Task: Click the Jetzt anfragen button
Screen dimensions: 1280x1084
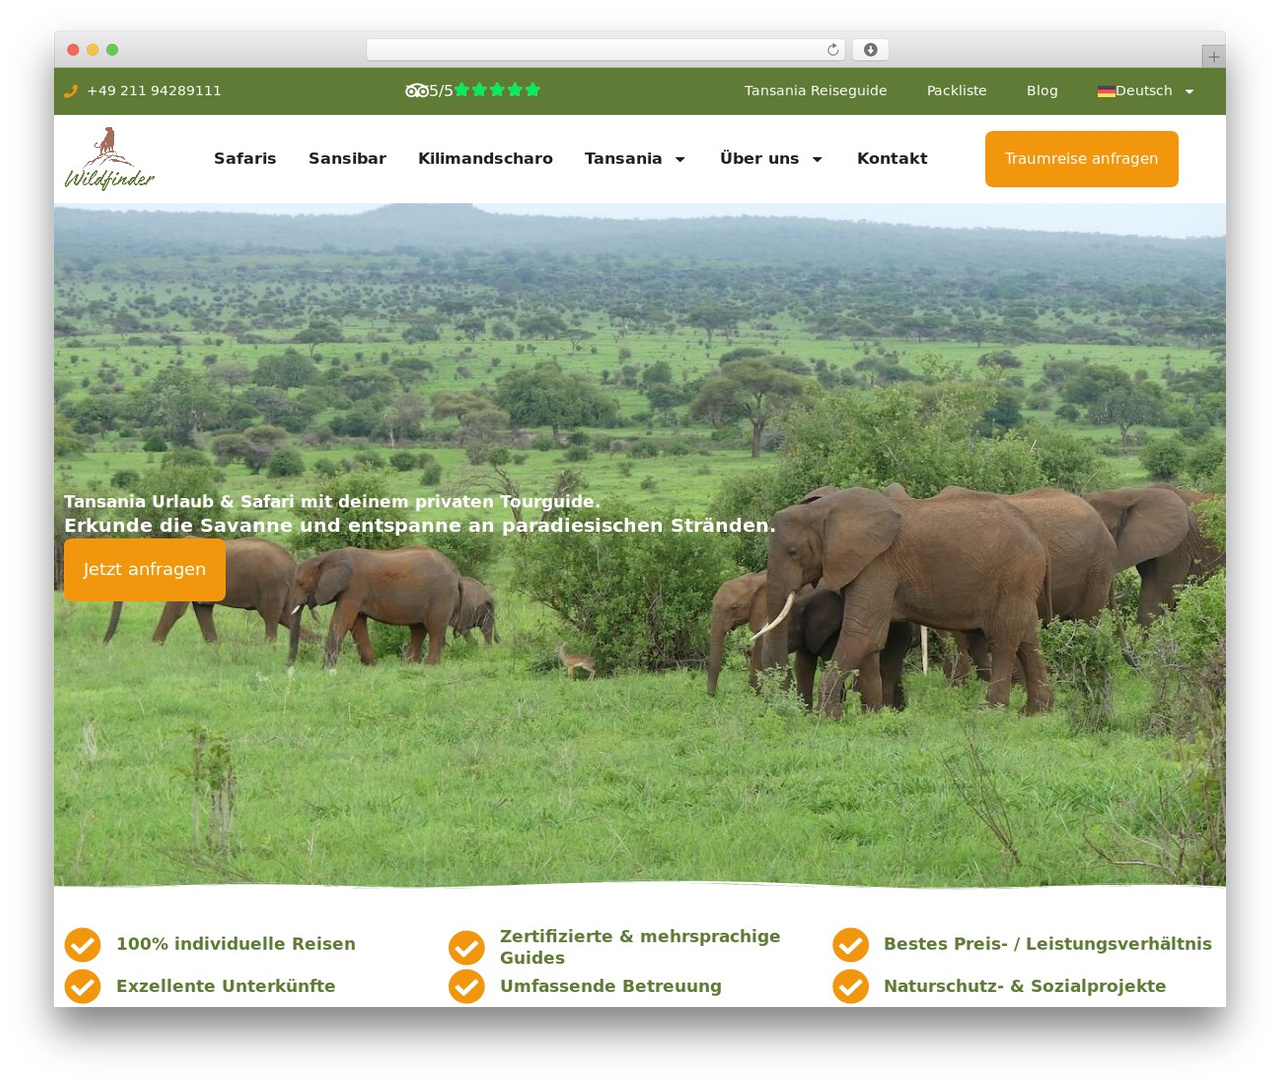Action: [x=145, y=569]
